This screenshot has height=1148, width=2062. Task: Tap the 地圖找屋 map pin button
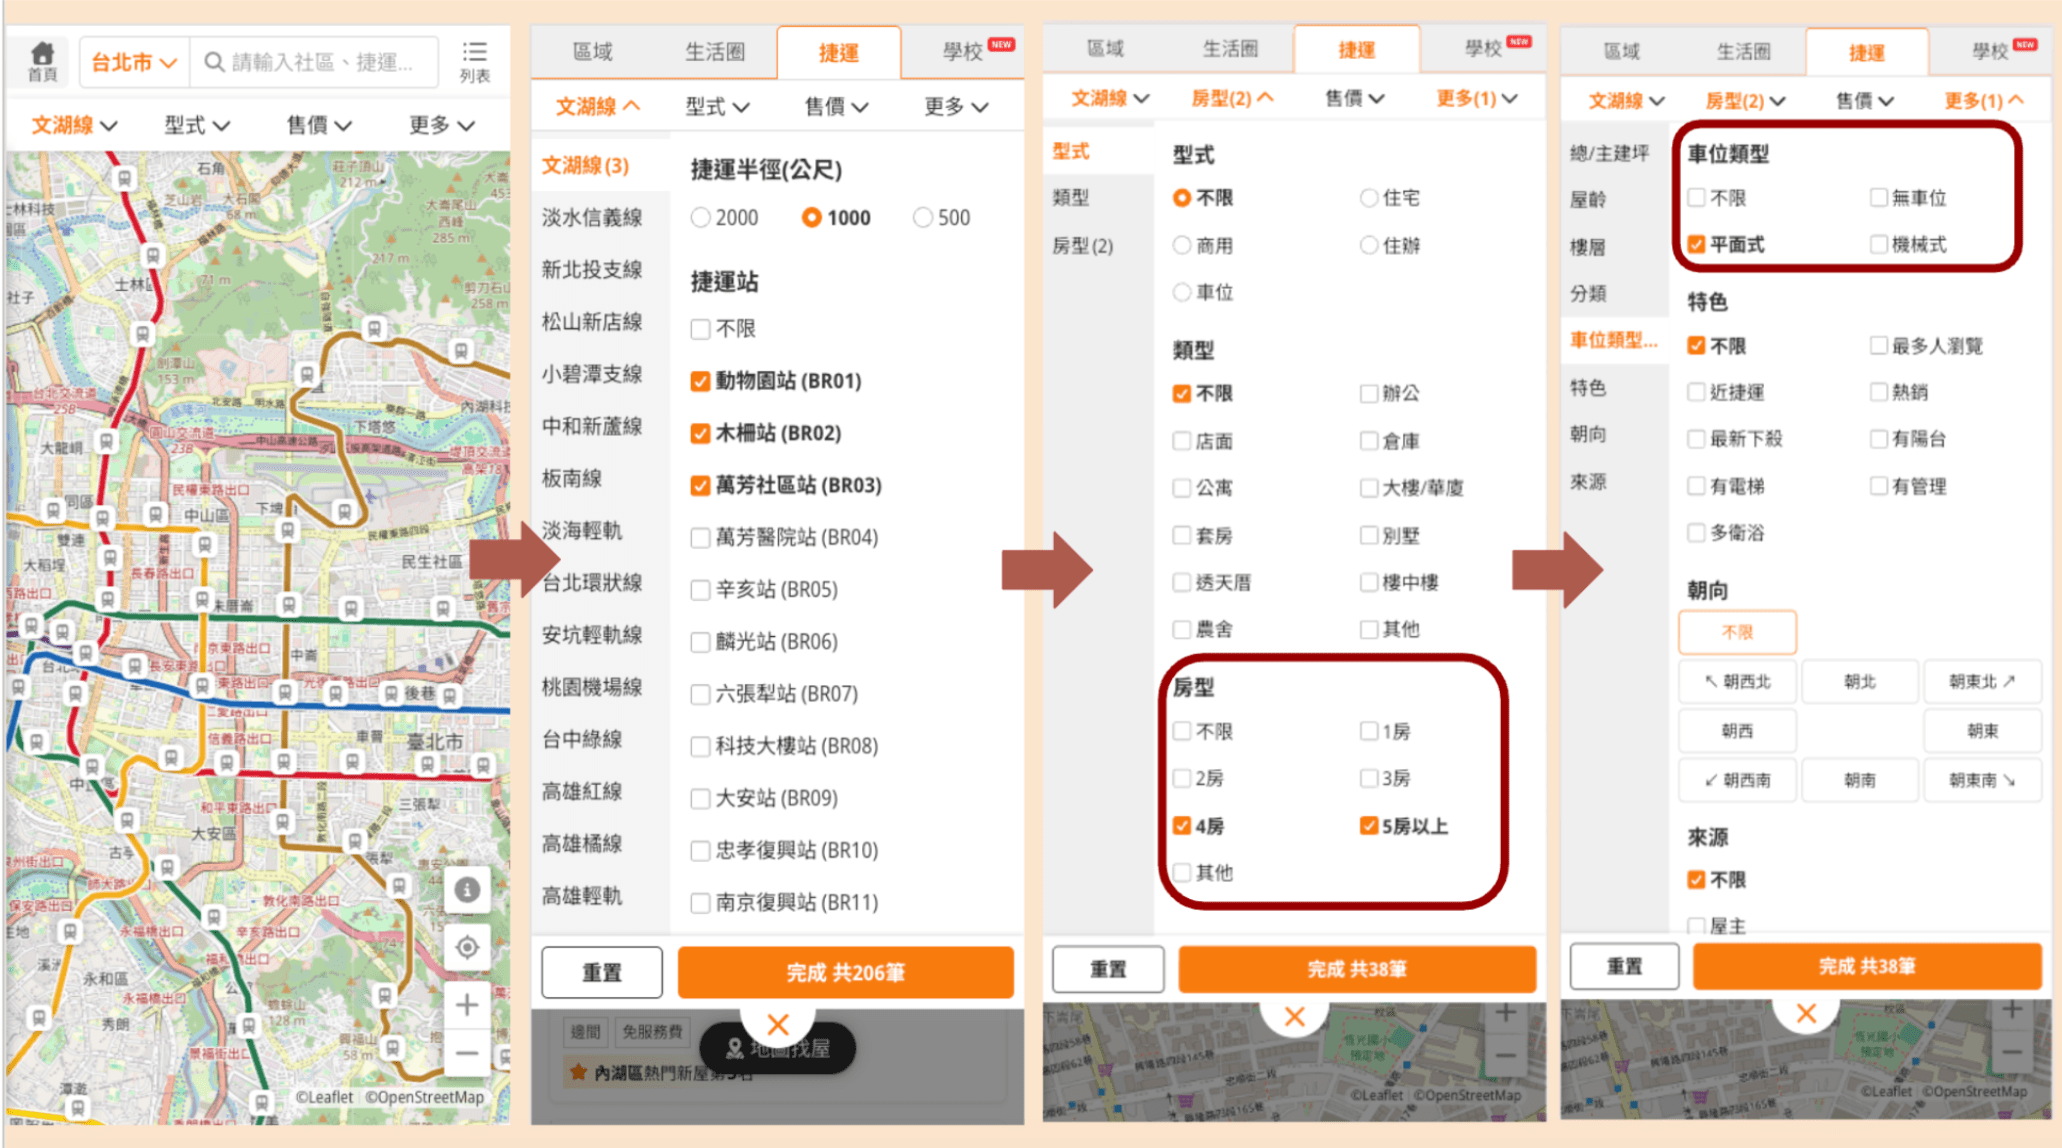tap(778, 1049)
